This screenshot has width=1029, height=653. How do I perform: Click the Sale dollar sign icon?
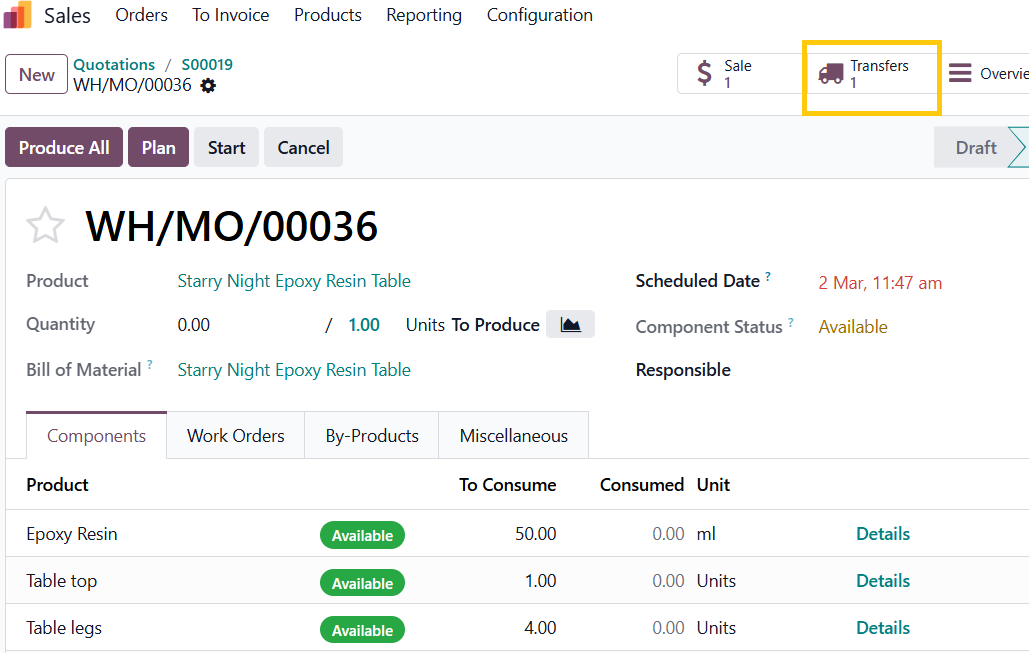704,74
